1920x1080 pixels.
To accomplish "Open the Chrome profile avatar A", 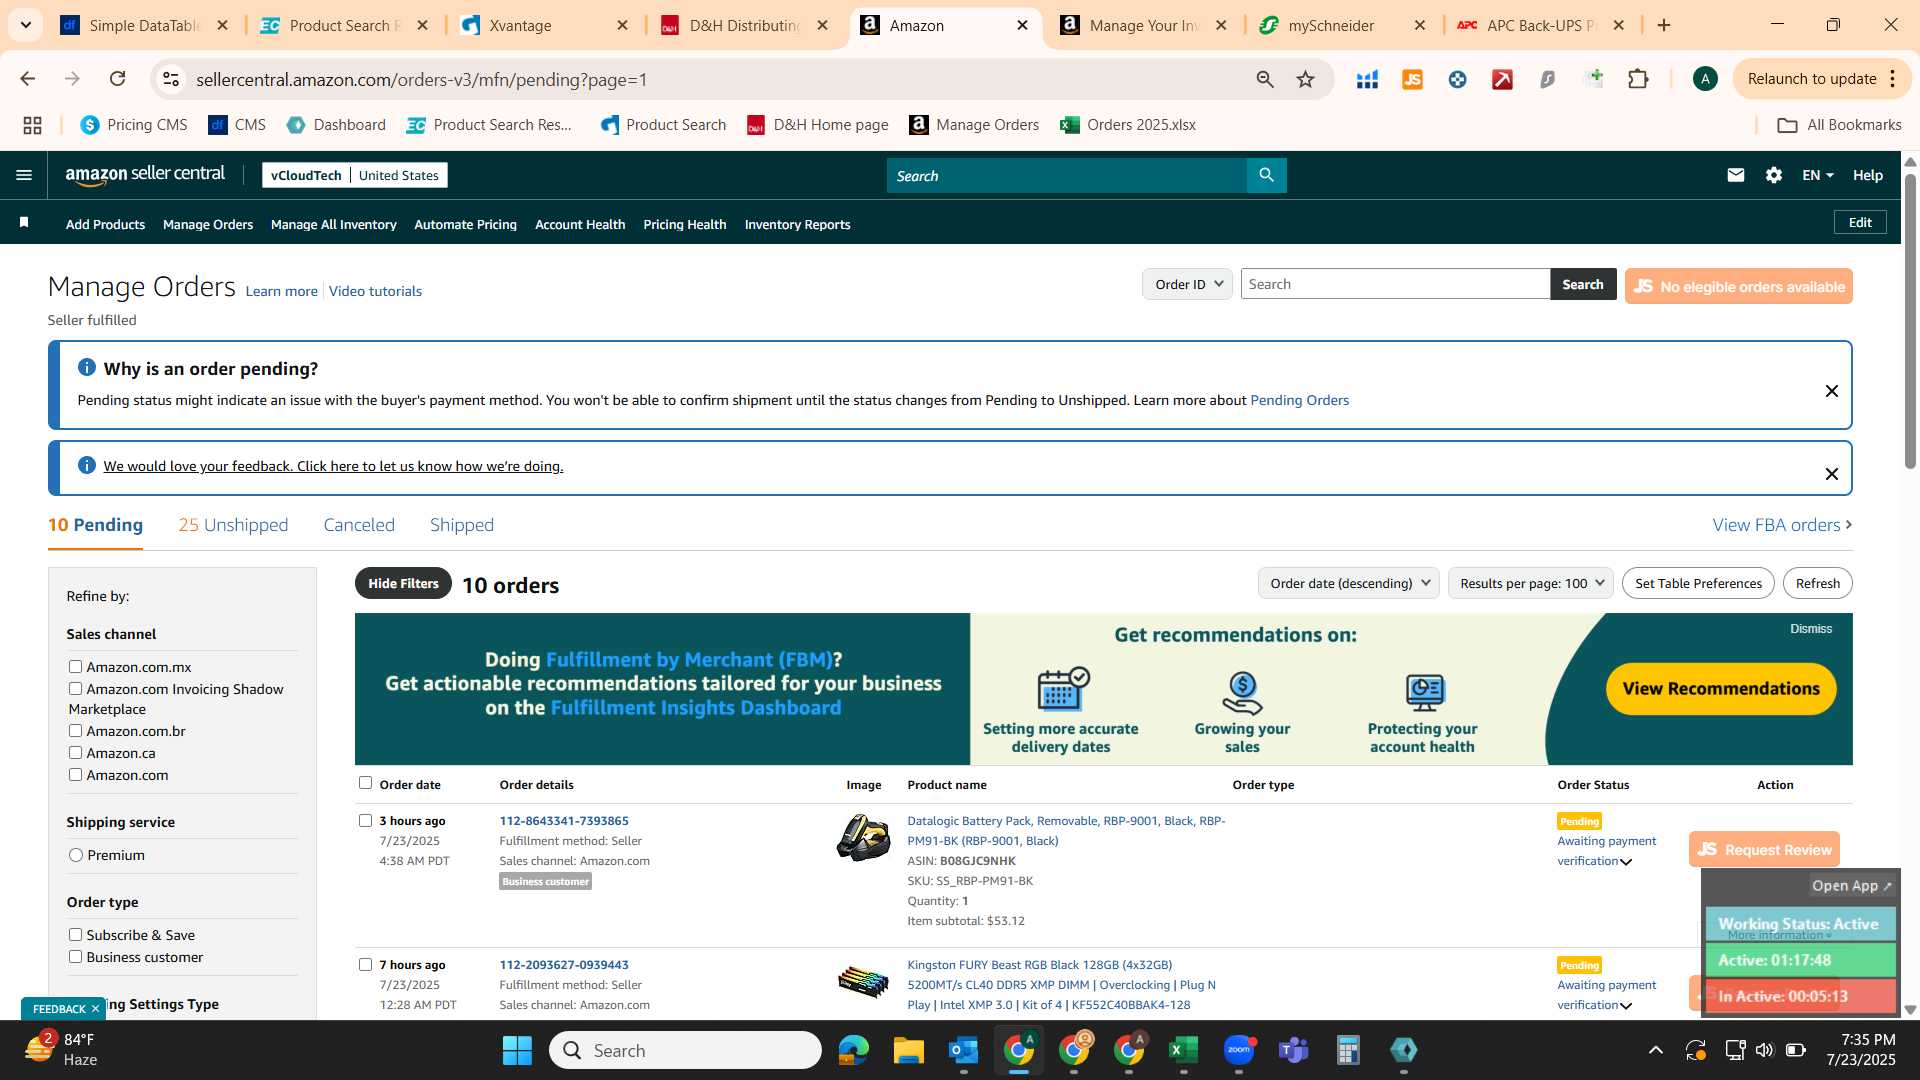I will pyautogui.click(x=1705, y=79).
